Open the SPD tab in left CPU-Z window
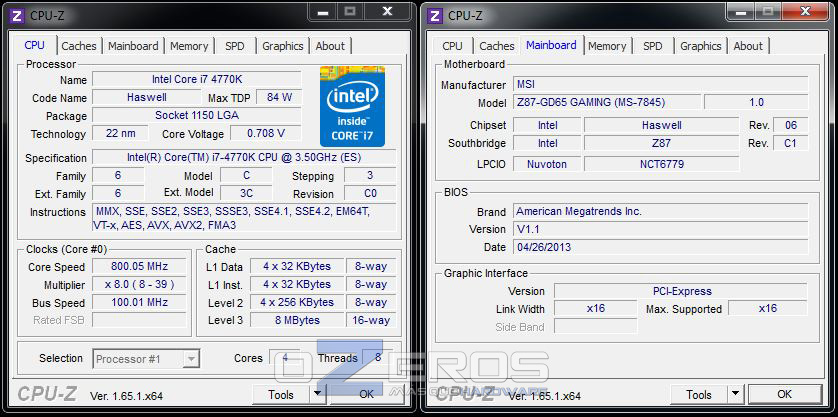 click(235, 46)
